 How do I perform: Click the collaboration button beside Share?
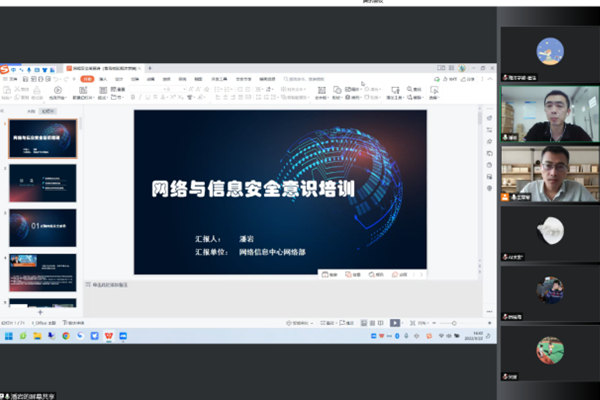tap(450, 79)
